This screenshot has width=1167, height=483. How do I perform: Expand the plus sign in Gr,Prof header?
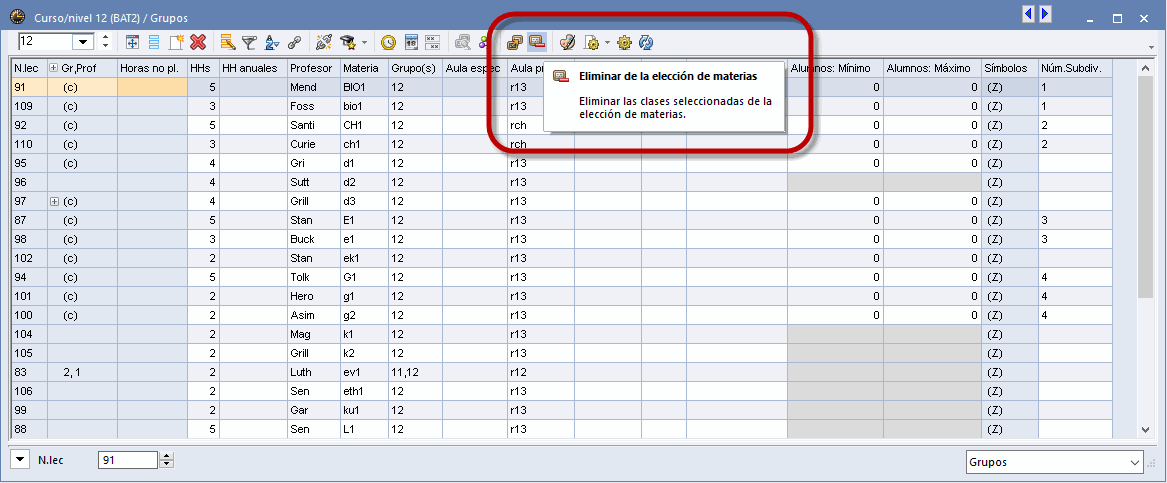(x=54, y=68)
